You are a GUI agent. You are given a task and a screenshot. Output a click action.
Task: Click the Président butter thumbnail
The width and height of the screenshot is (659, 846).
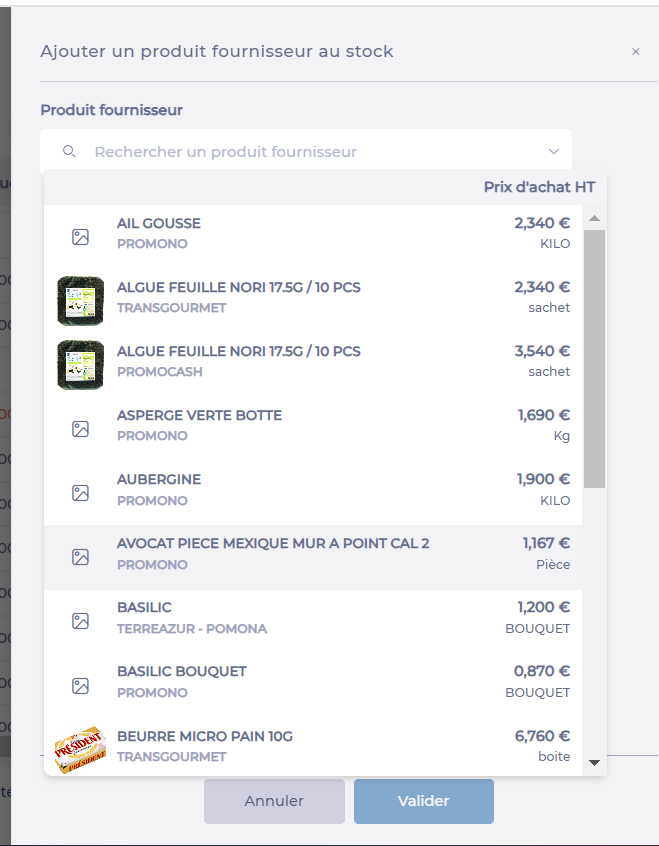point(80,749)
